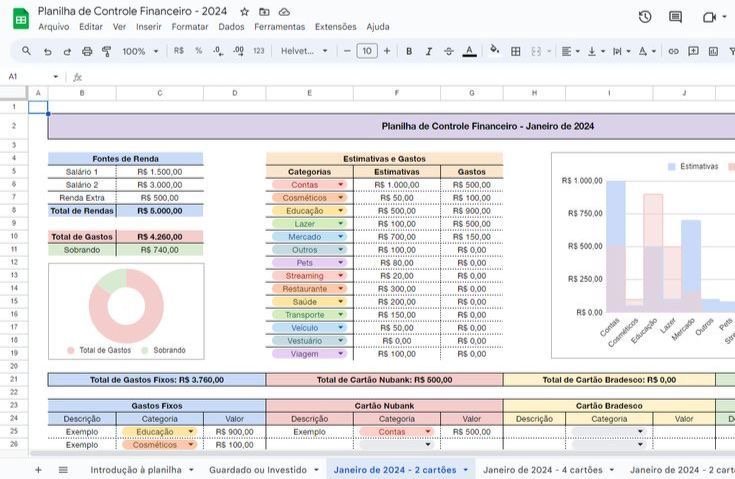Select column C header
Screen dimensions: 735x479
click(x=160, y=93)
